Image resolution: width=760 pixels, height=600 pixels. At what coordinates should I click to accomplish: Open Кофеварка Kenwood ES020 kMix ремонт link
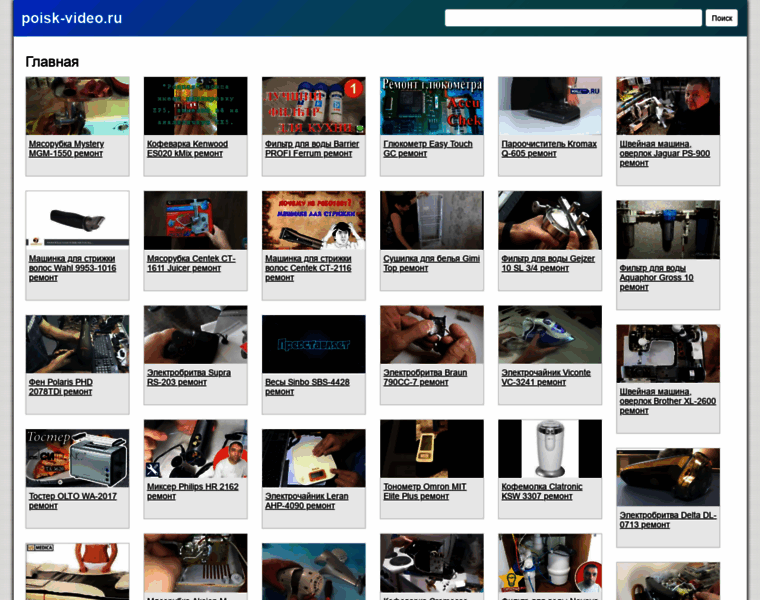click(187, 149)
